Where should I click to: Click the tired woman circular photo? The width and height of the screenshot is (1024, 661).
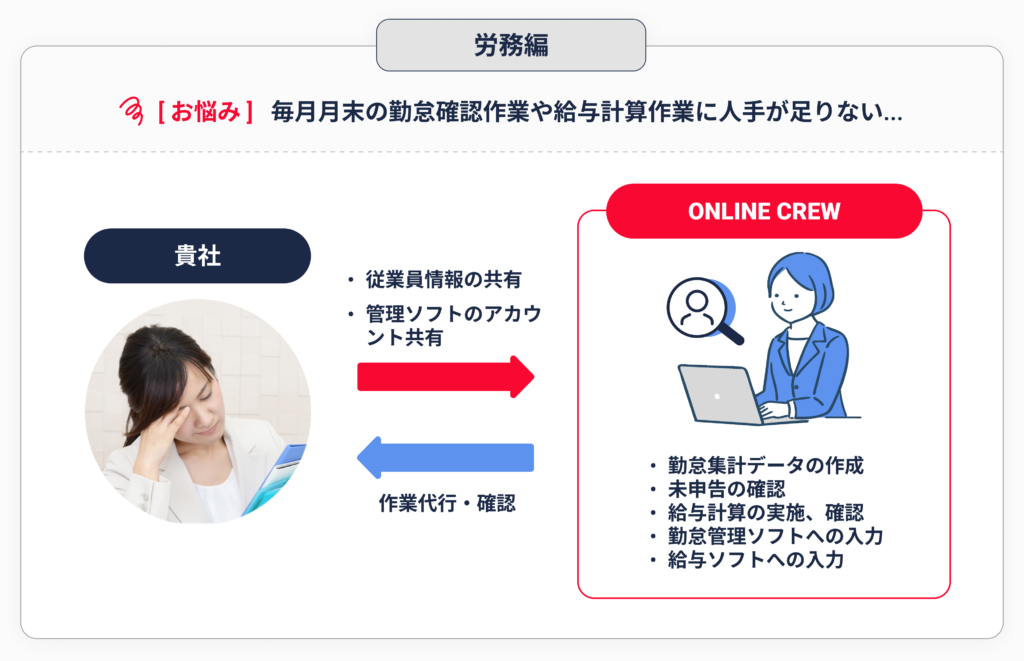198,411
